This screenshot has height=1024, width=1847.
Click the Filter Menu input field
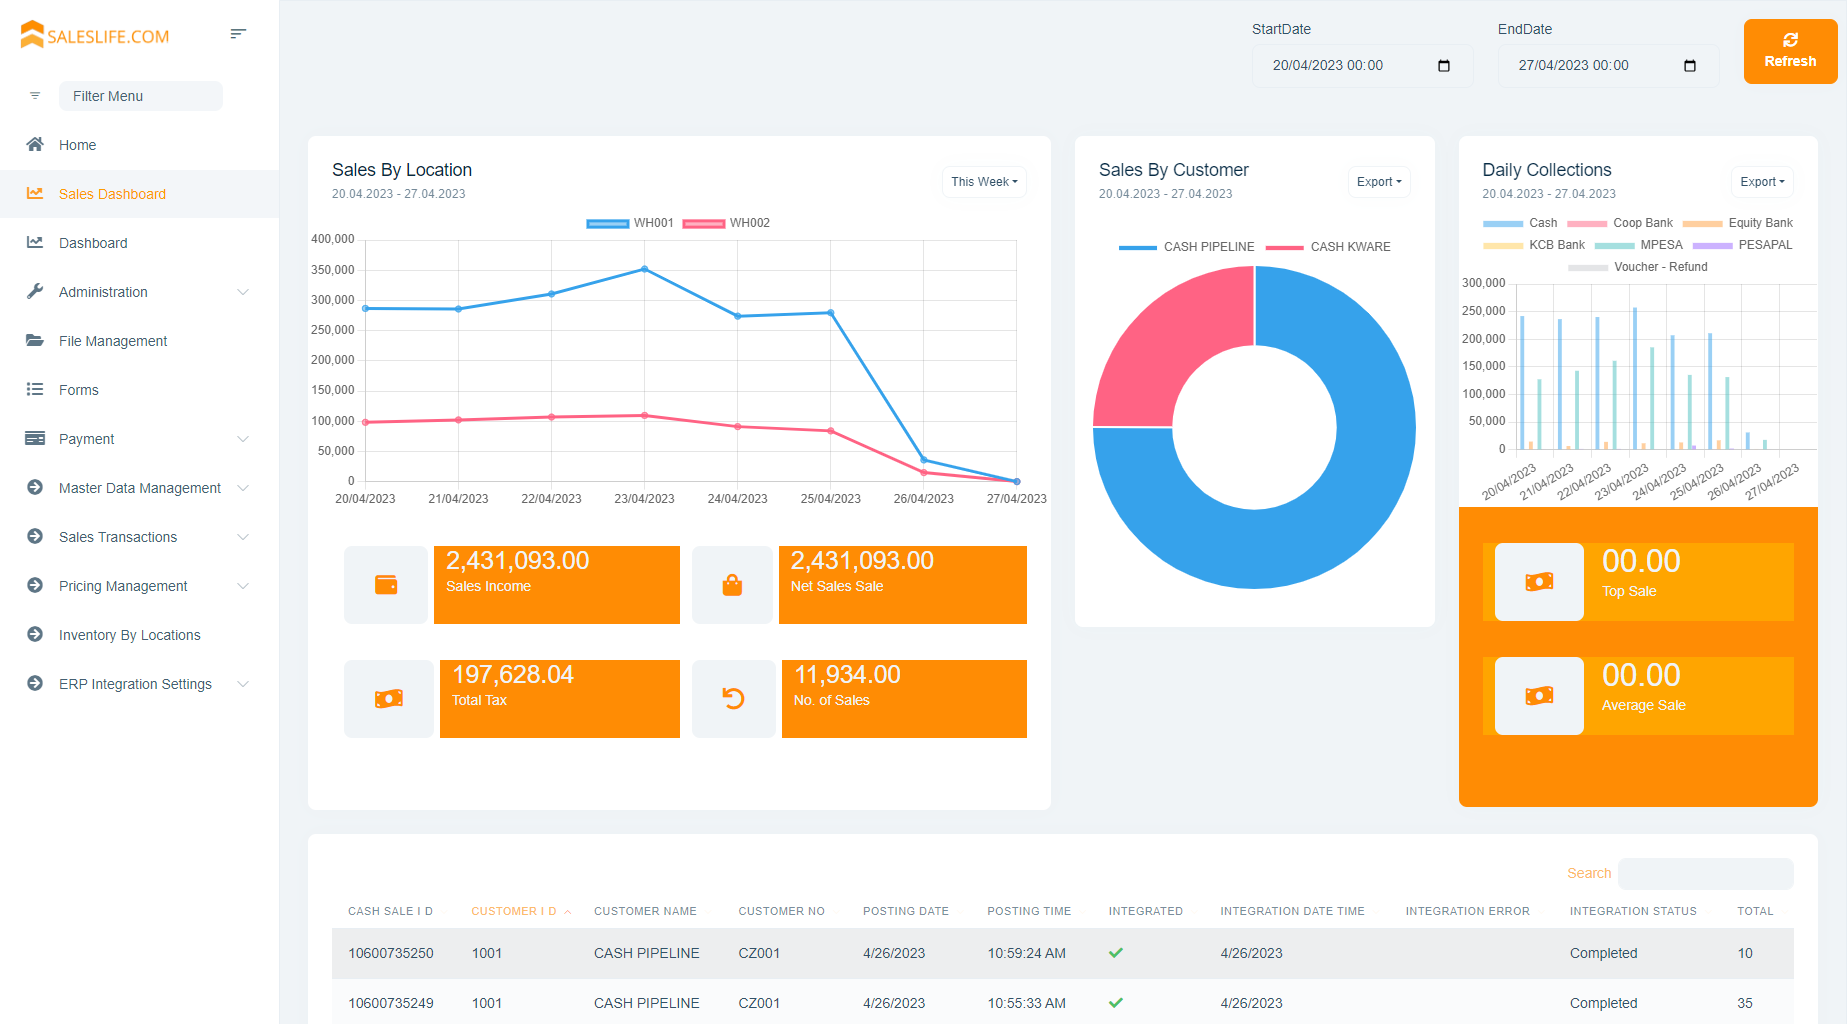coord(141,96)
